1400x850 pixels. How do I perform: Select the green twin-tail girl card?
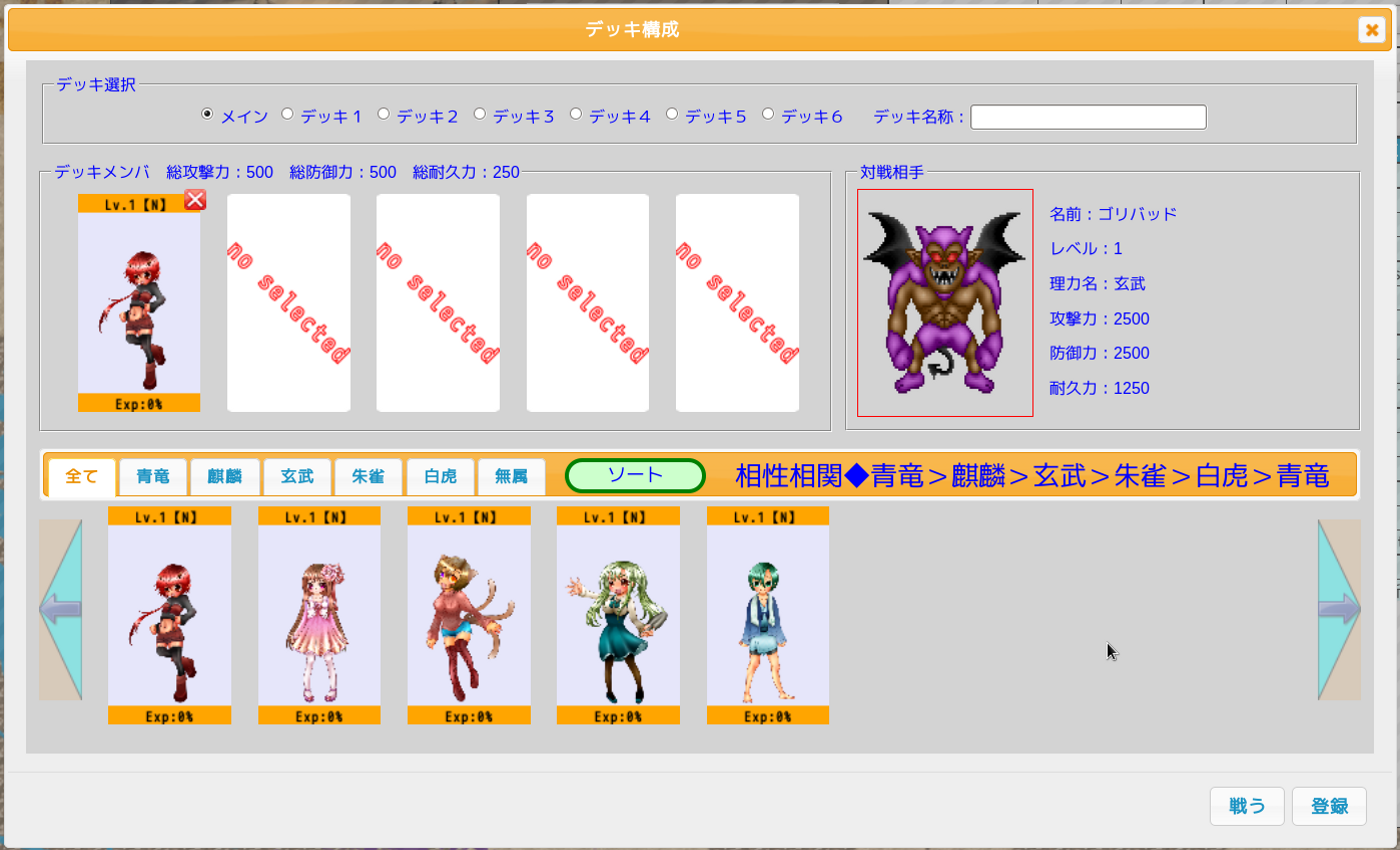pyautogui.click(x=618, y=615)
